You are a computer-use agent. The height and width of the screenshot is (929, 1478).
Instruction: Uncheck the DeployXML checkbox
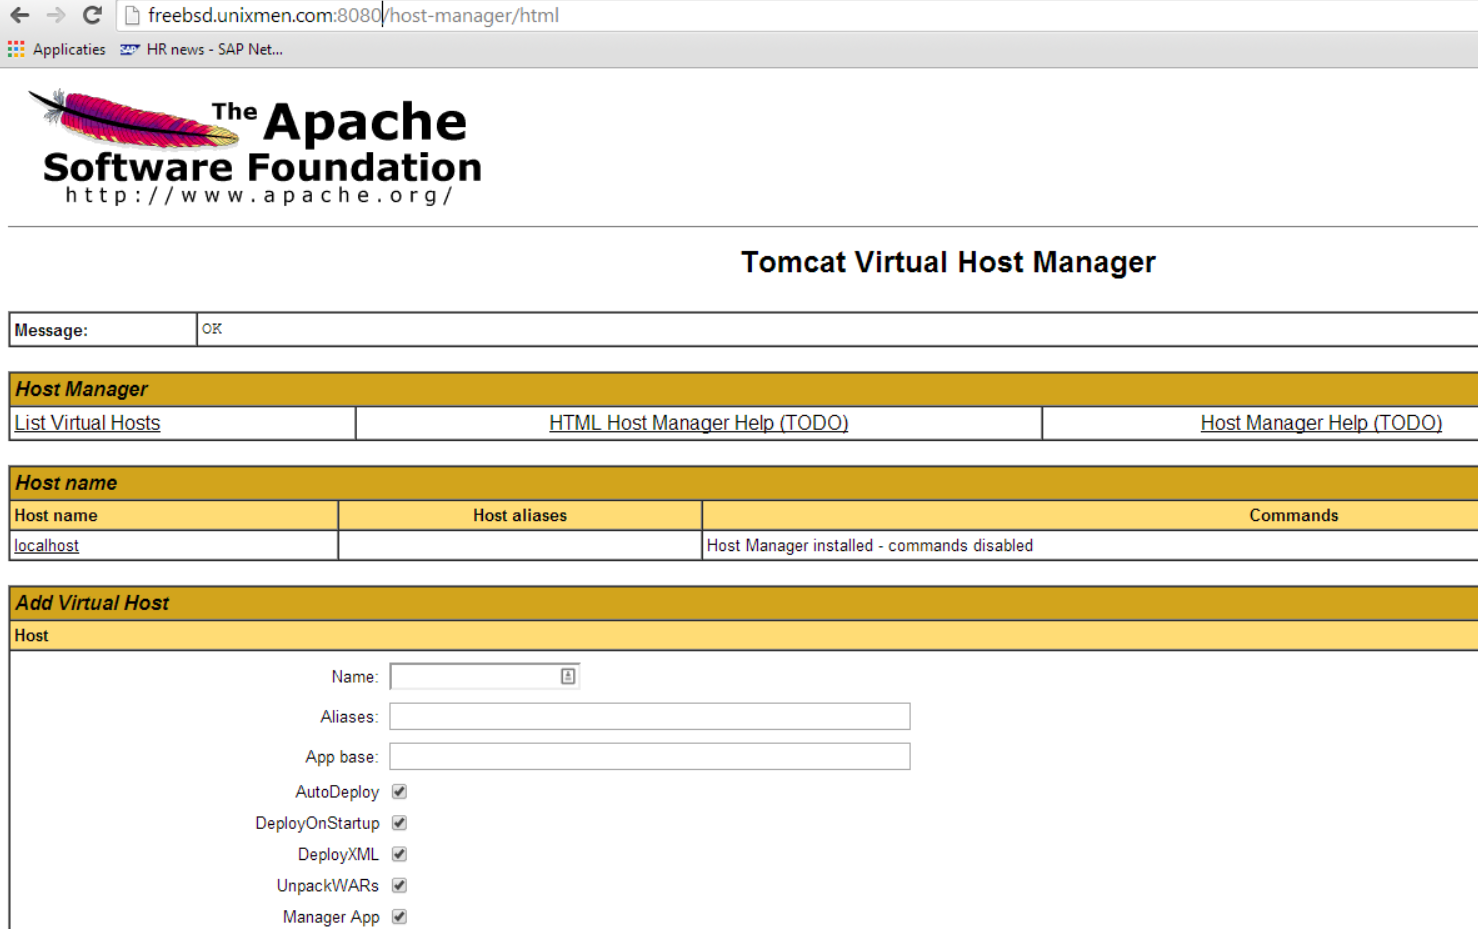point(399,854)
